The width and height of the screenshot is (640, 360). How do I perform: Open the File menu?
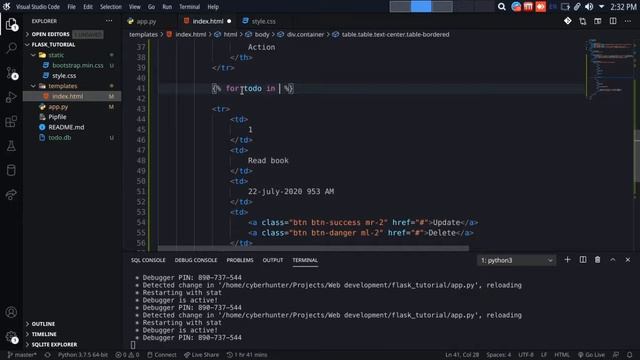(71, 7)
